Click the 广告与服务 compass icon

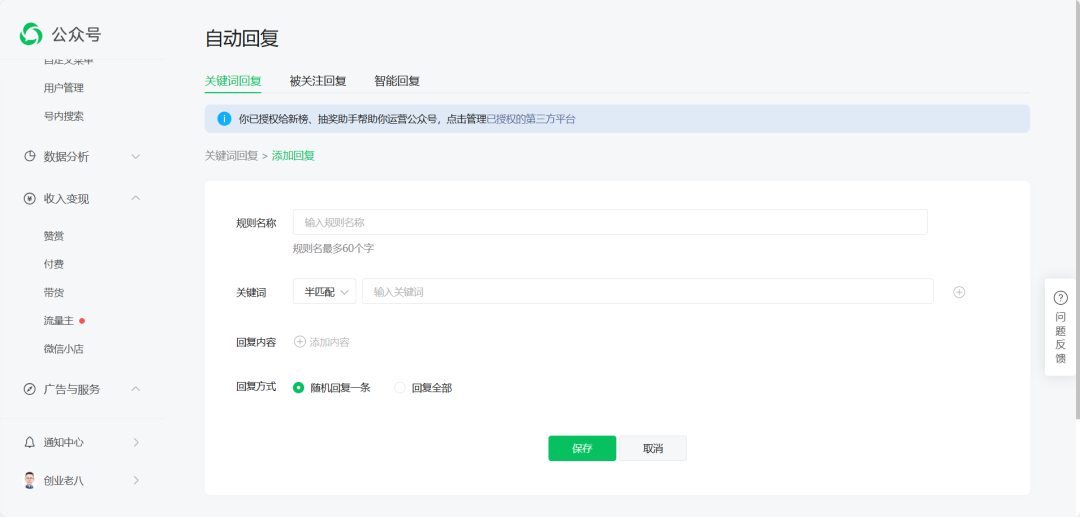point(30,389)
